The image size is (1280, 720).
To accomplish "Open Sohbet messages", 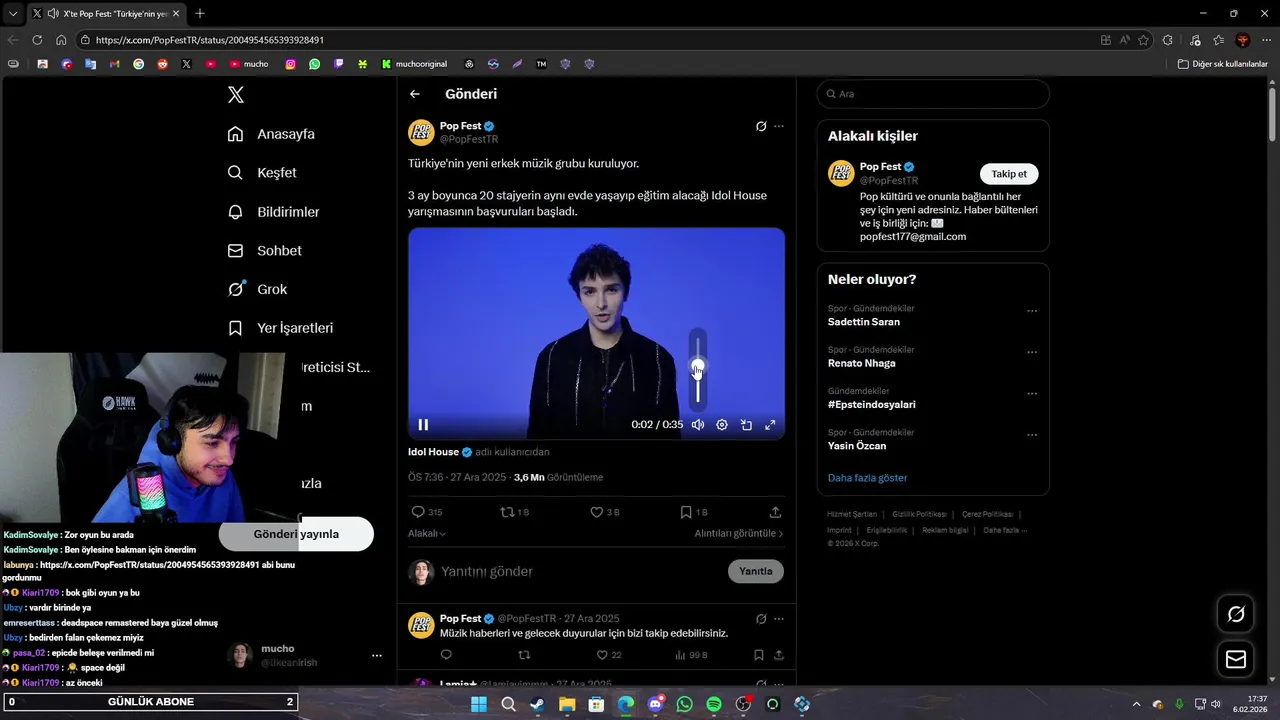I will point(264,251).
